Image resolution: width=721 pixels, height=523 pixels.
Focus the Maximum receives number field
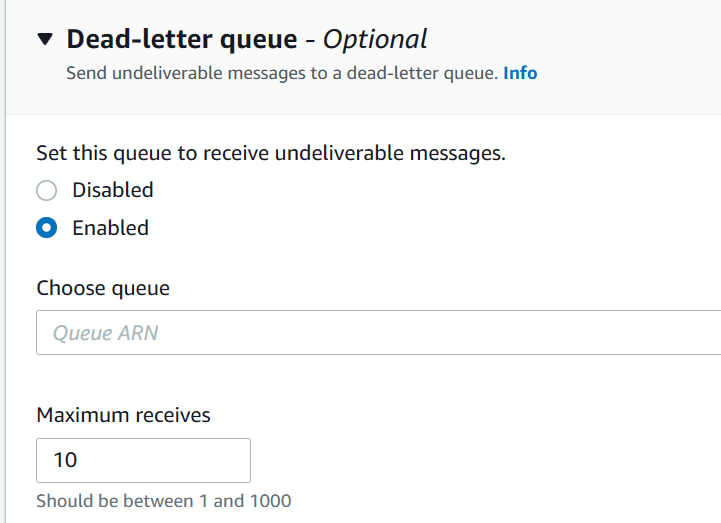(143, 460)
